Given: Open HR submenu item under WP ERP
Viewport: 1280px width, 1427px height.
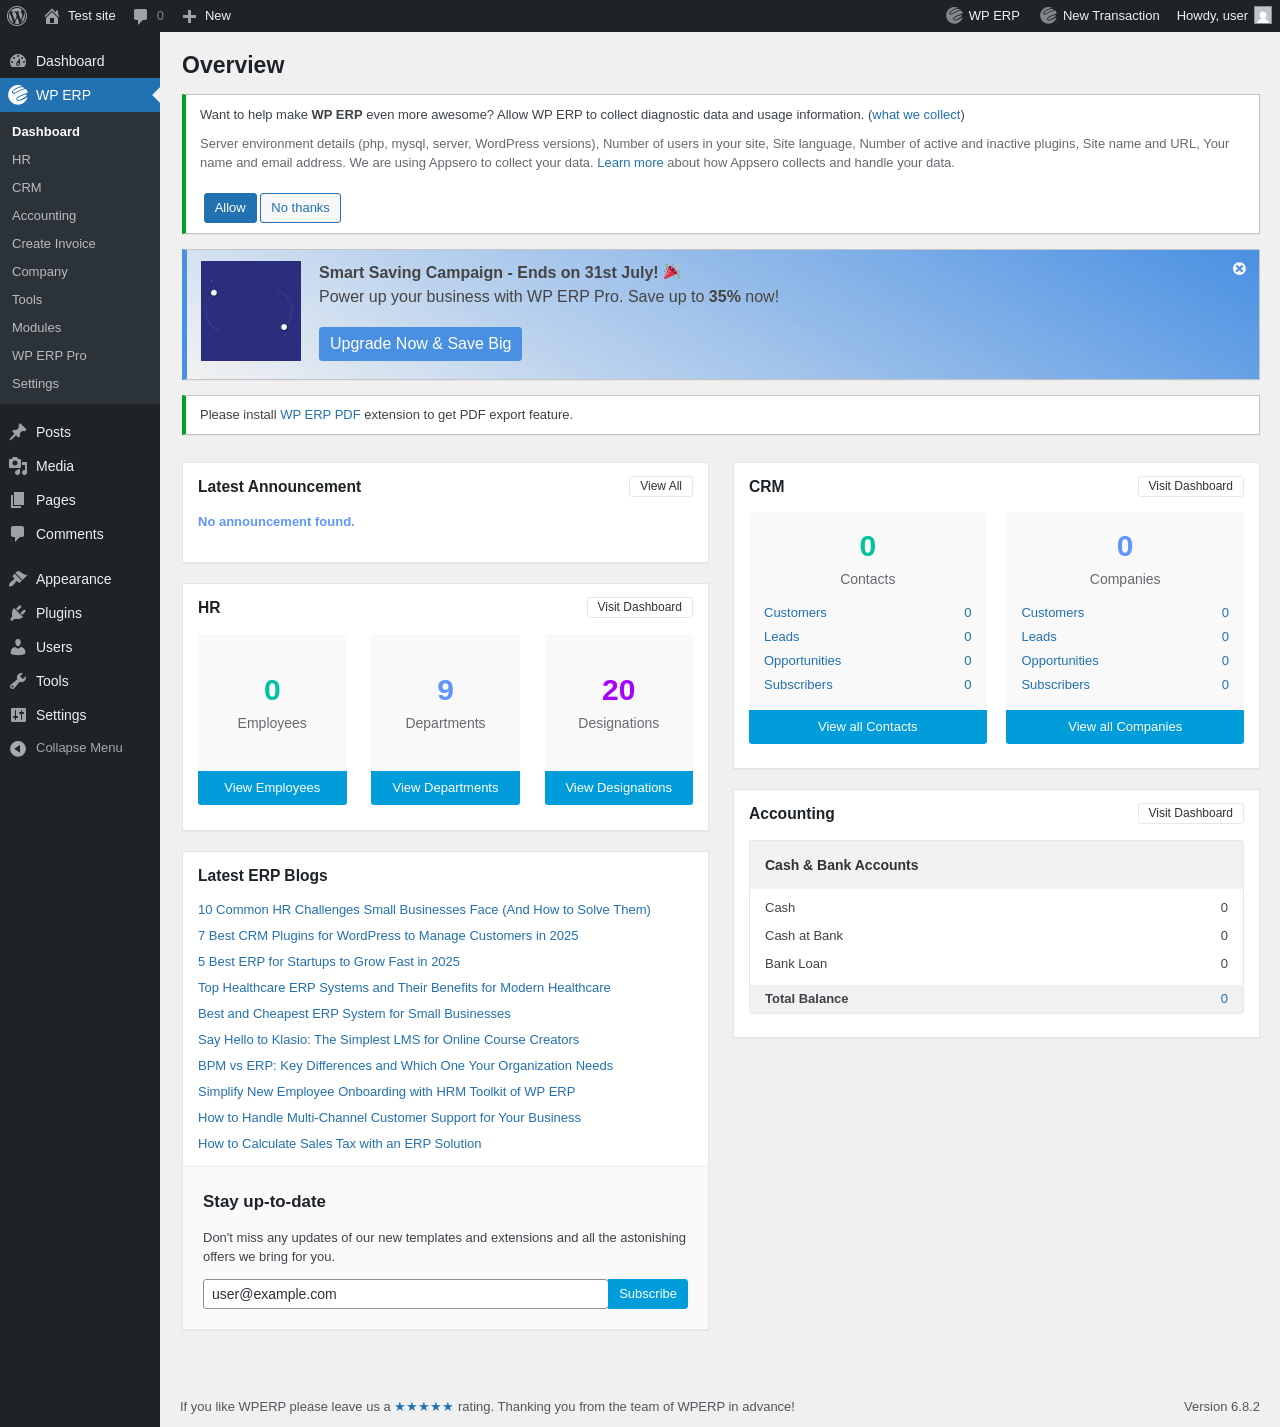Looking at the screenshot, I should click(21, 160).
